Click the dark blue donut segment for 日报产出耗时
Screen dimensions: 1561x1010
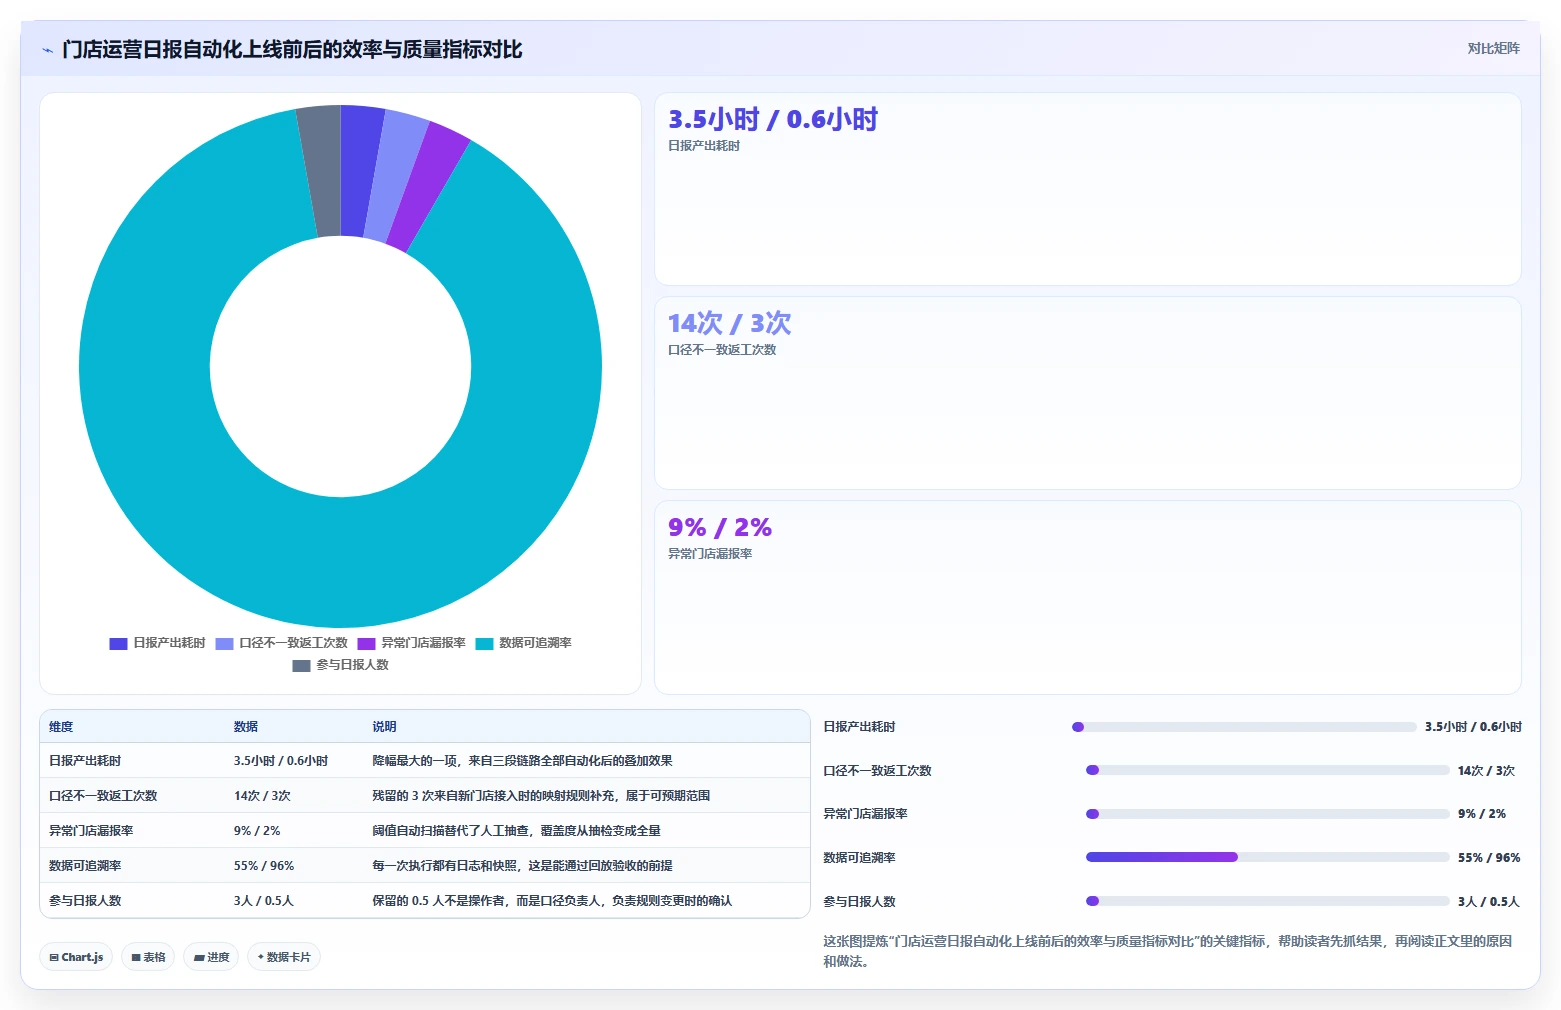coord(359,170)
